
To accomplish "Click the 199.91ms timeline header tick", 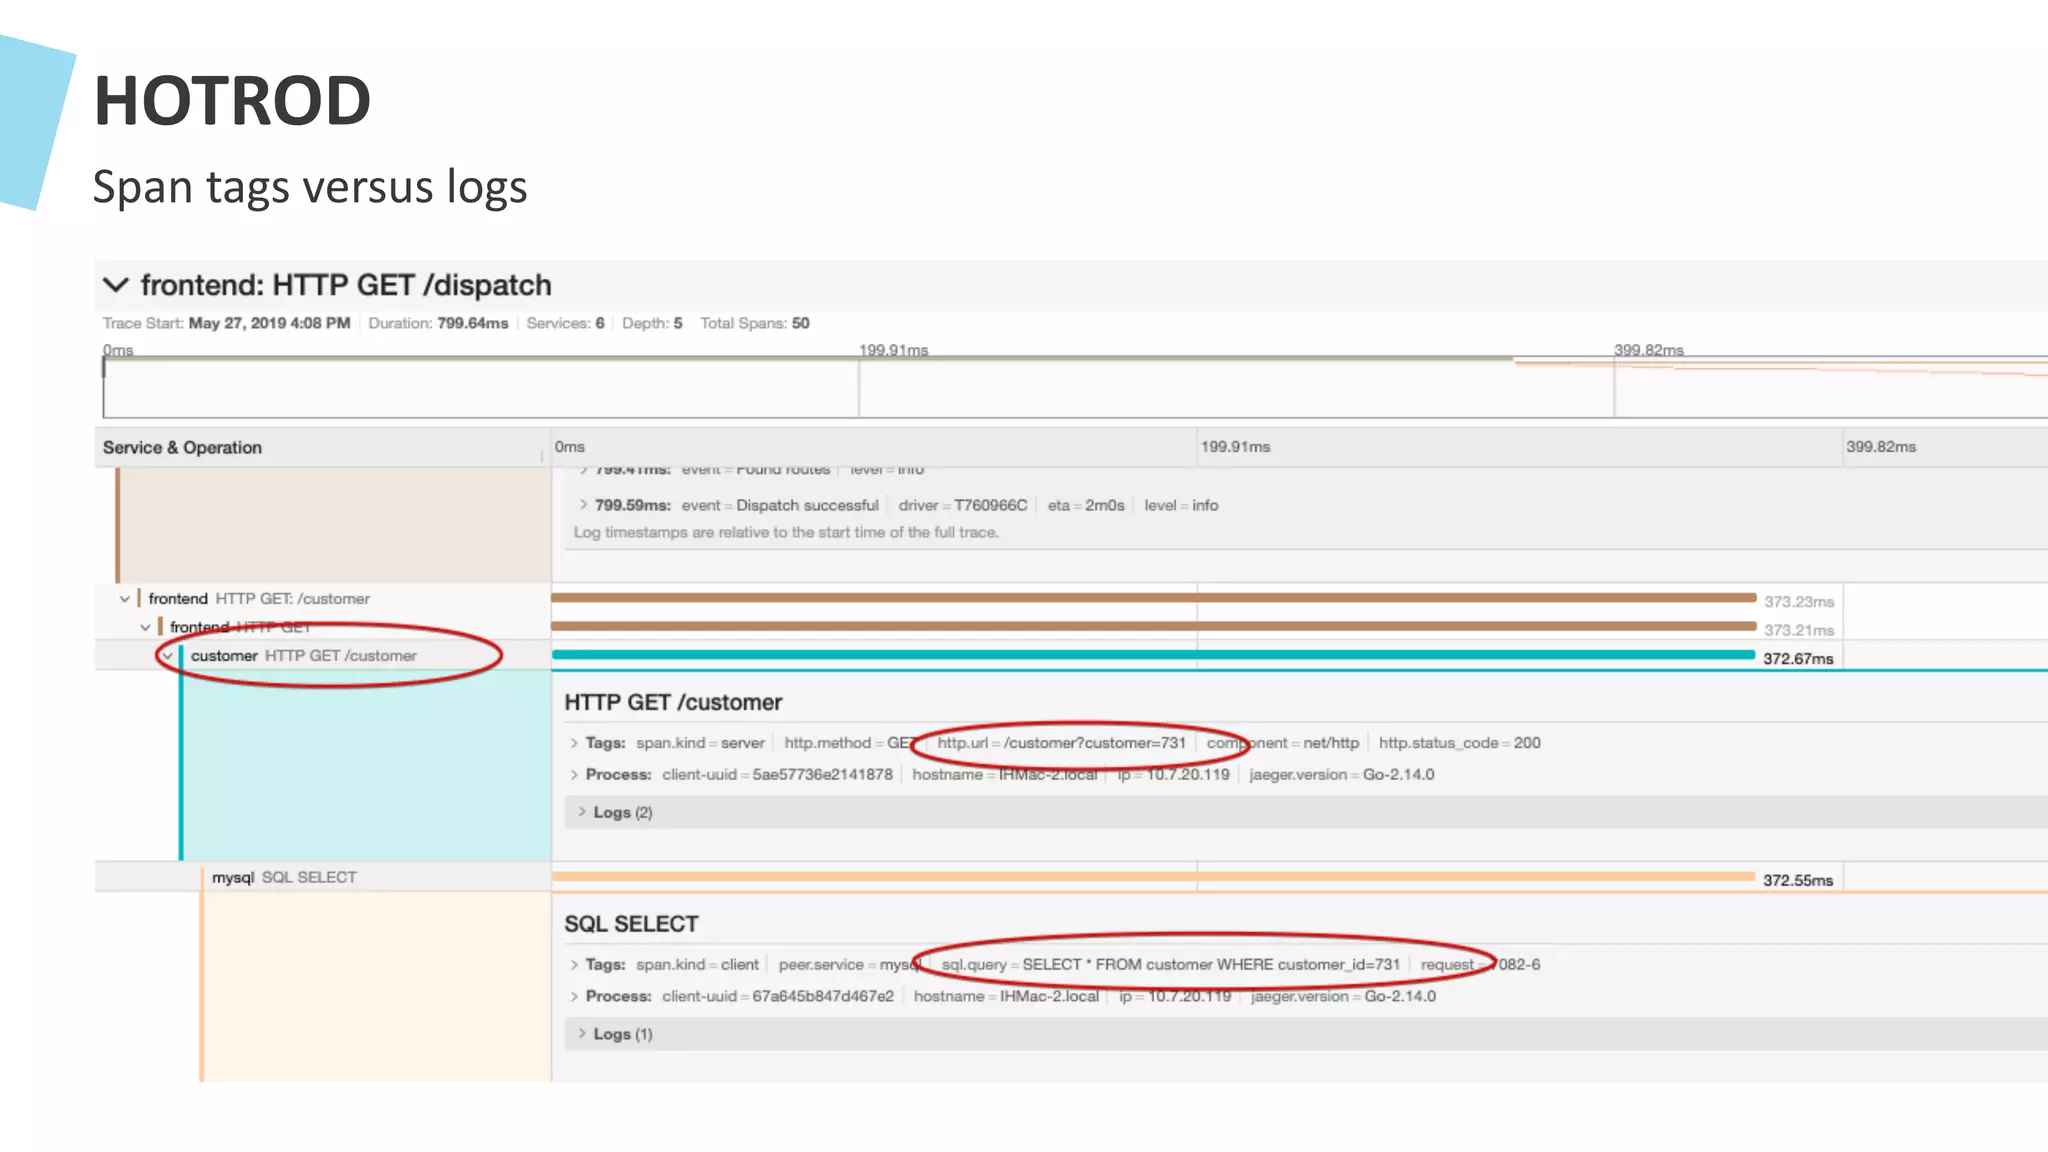I will pos(1235,447).
